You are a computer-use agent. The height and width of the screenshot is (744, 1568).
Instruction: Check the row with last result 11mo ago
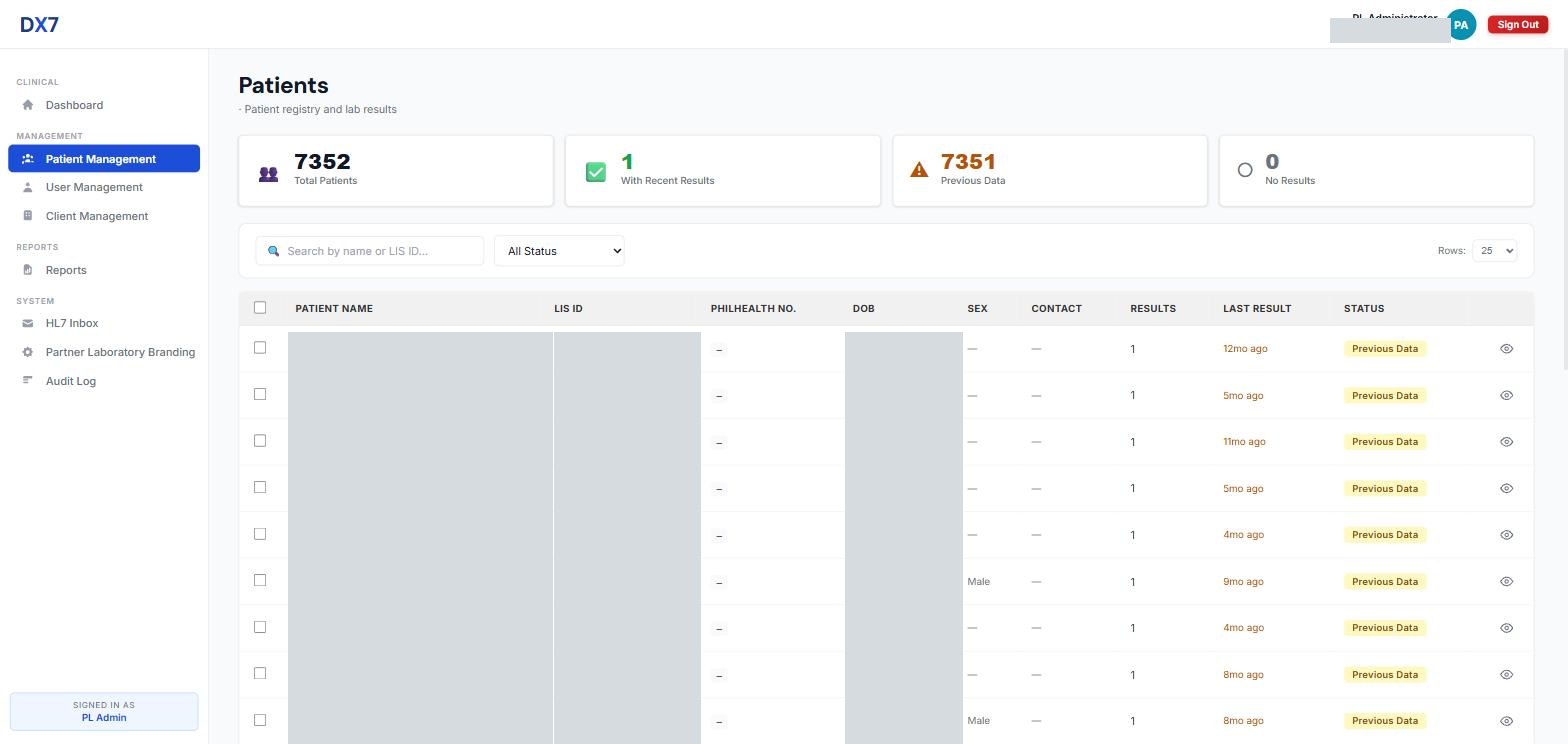coord(260,441)
